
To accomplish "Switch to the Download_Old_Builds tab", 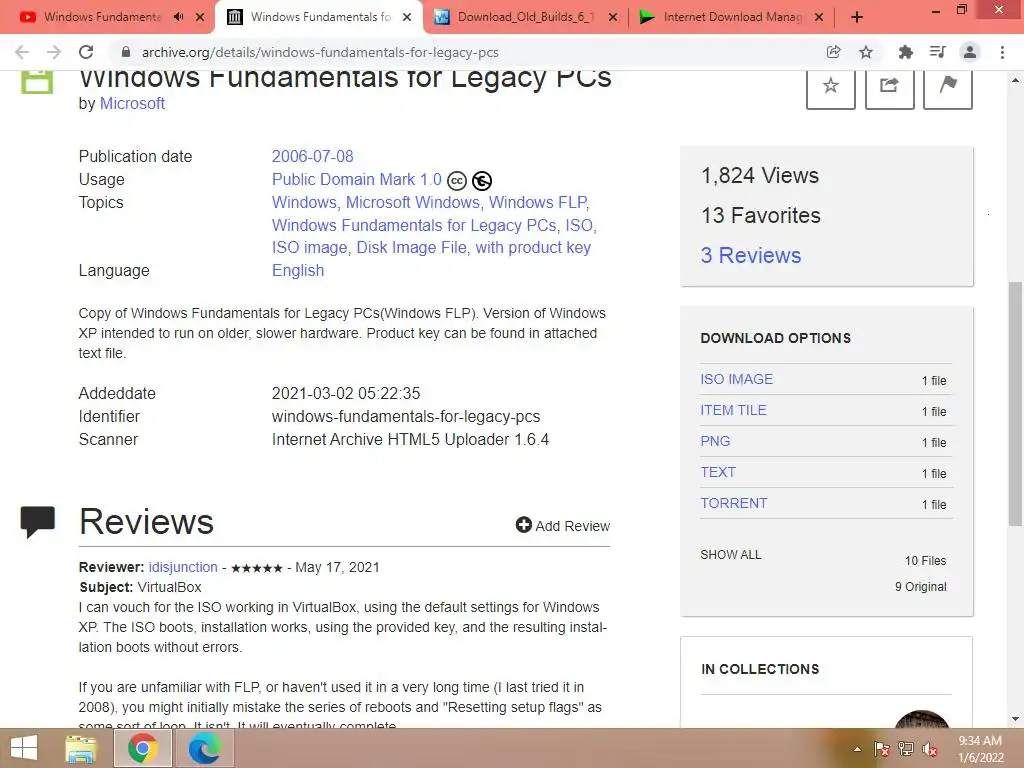I will pyautogui.click(x=526, y=17).
